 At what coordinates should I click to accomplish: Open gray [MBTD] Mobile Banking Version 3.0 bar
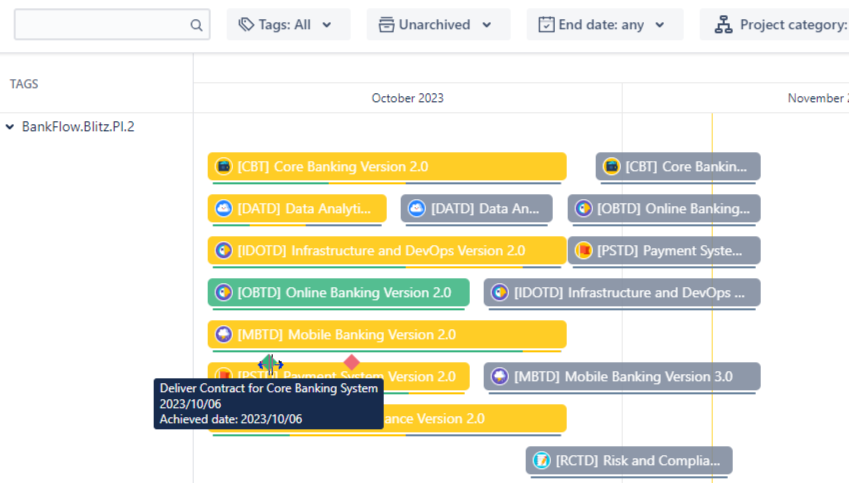pos(622,376)
